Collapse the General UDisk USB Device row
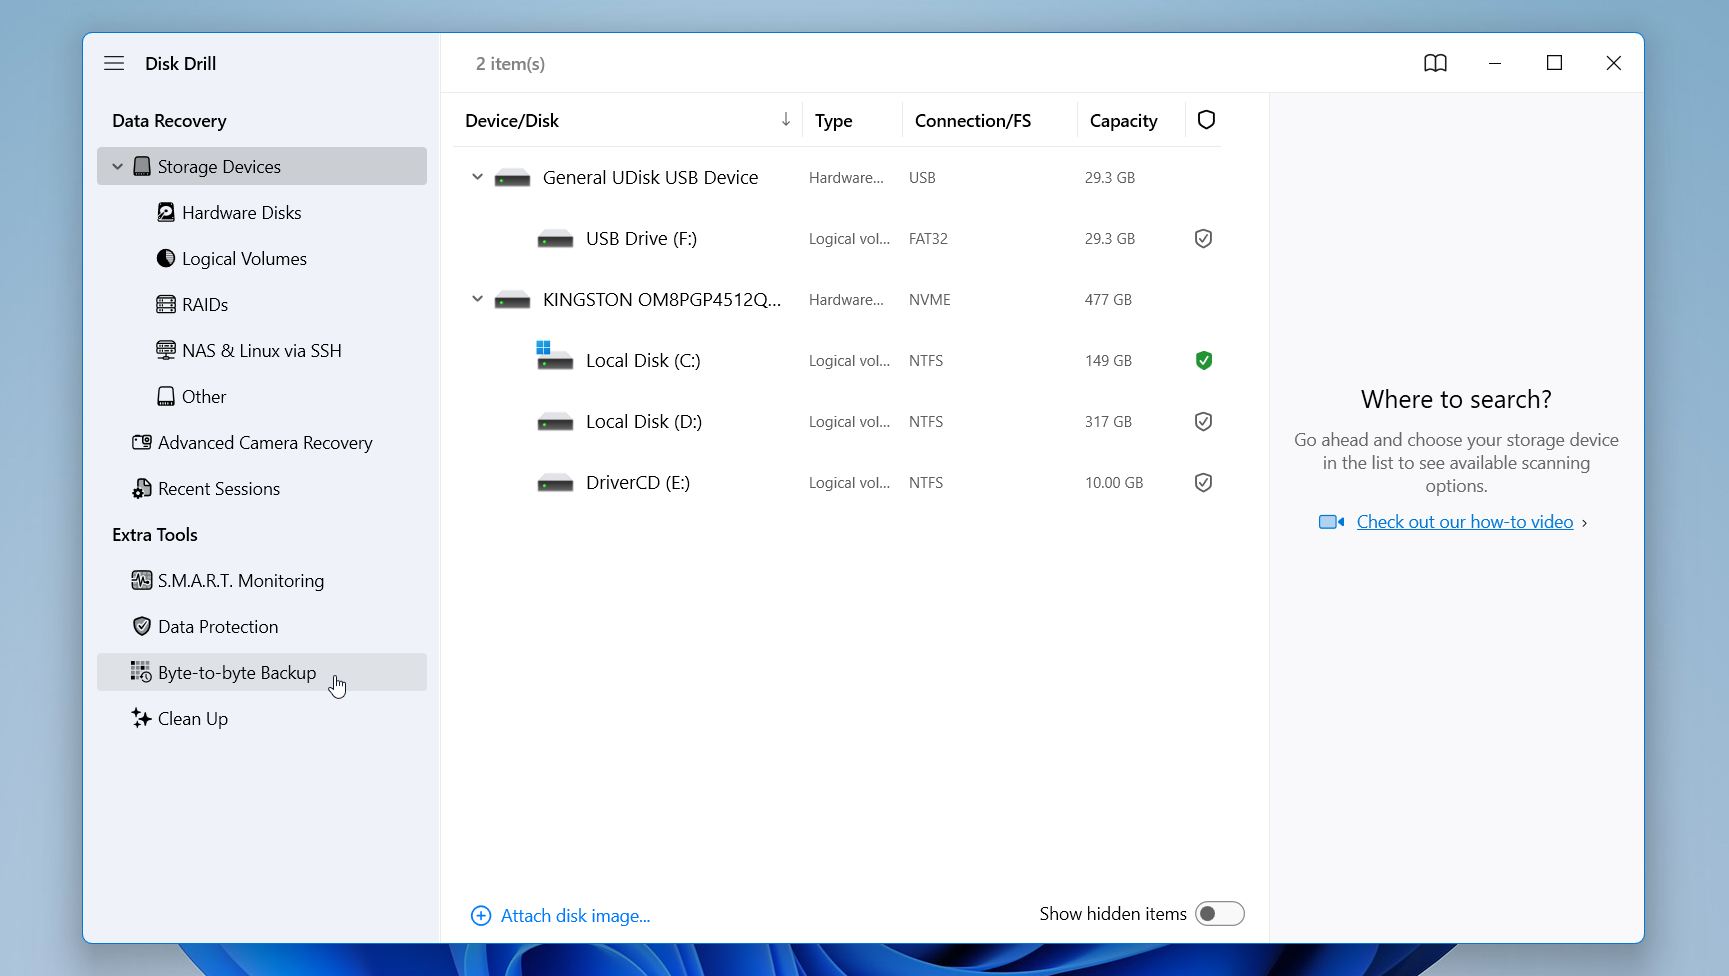Image resolution: width=1729 pixels, height=976 pixels. (x=477, y=177)
